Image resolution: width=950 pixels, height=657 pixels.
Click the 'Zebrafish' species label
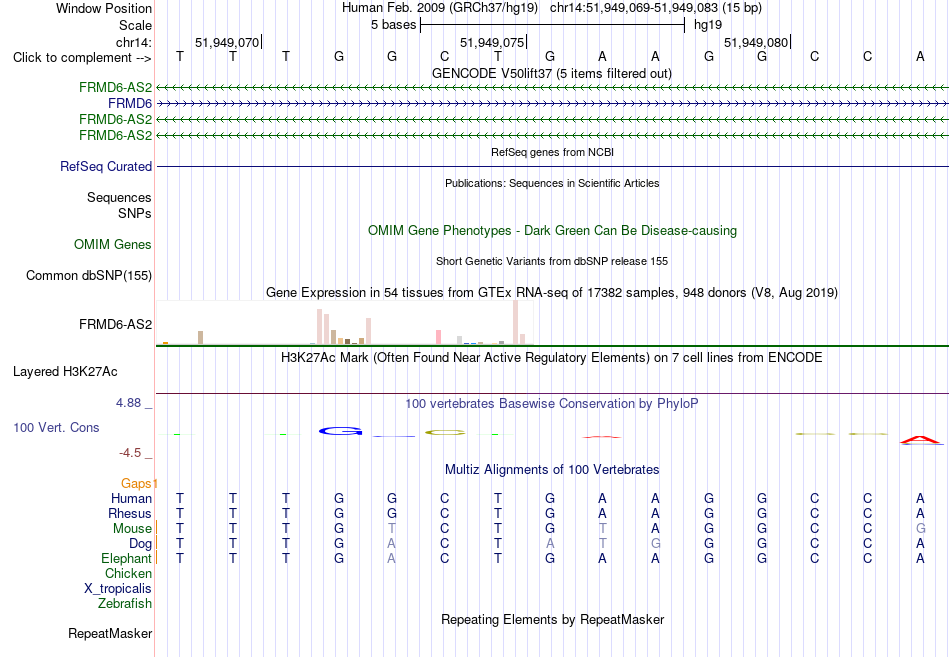point(125,604)
